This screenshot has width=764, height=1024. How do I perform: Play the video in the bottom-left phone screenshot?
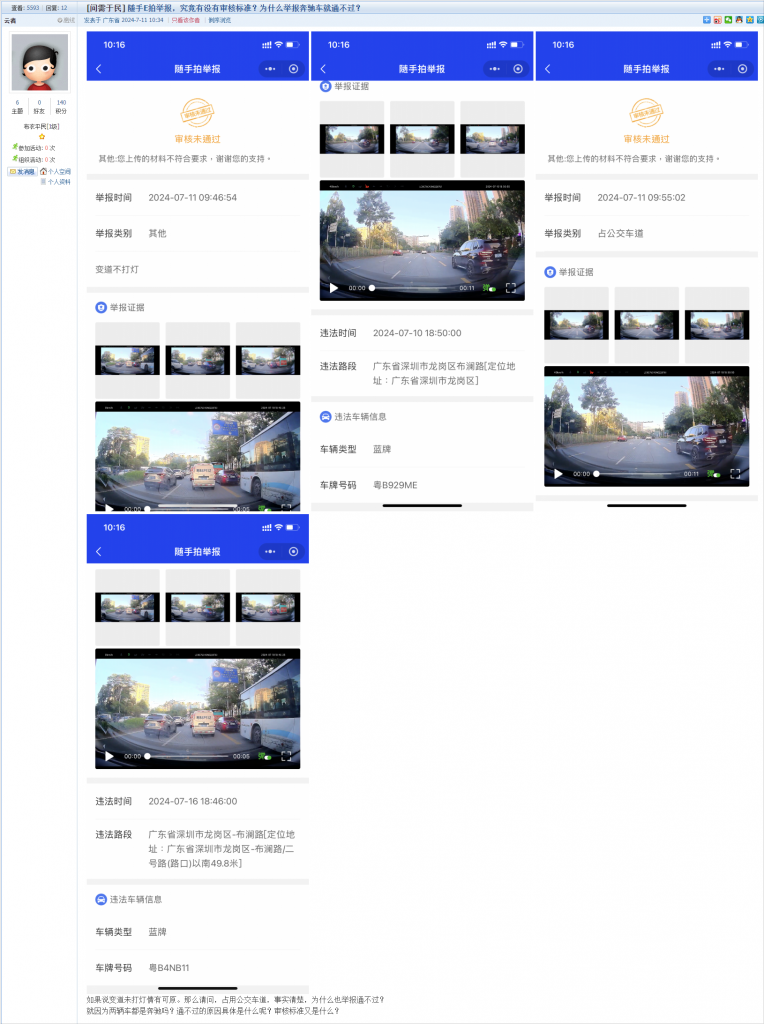pos(110,756)
